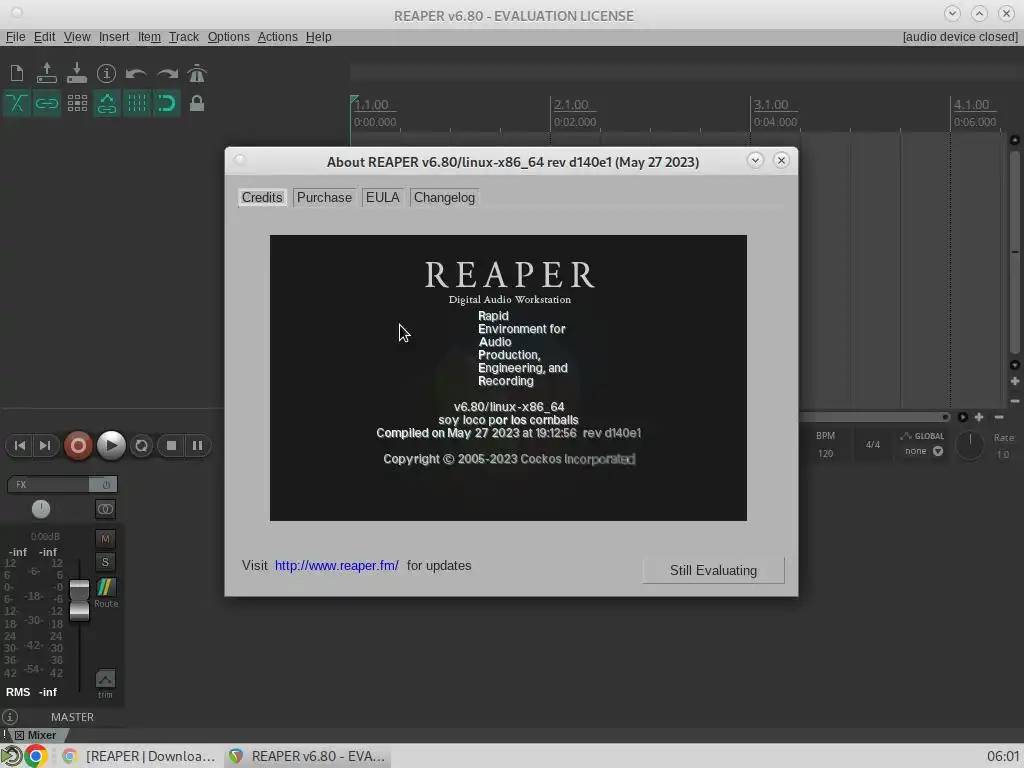Open the Track menu
This screenshot has height=768, width=1024.
[x=184, y=37]
